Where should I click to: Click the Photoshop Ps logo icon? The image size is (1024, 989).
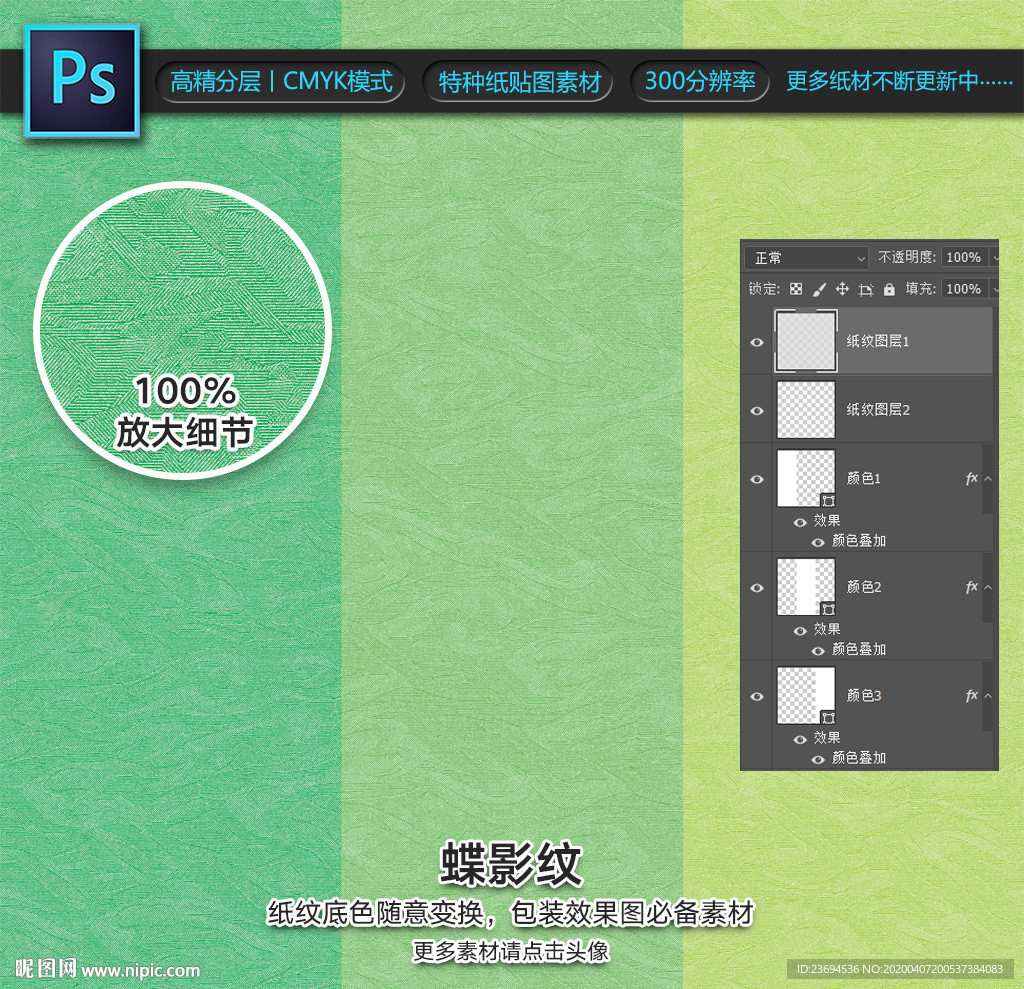click(82, 81)
